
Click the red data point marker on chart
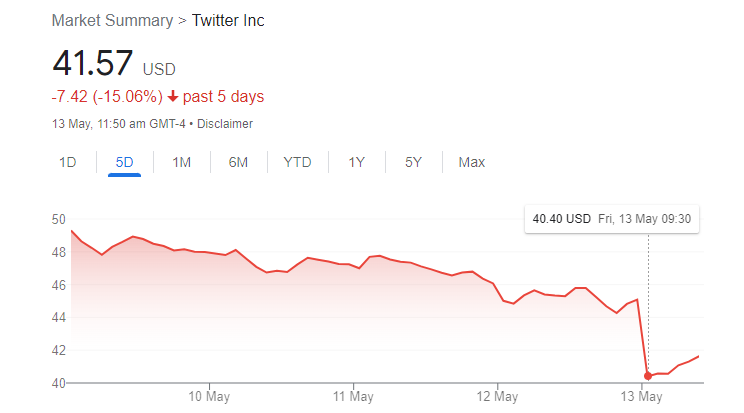pos(648,376)
